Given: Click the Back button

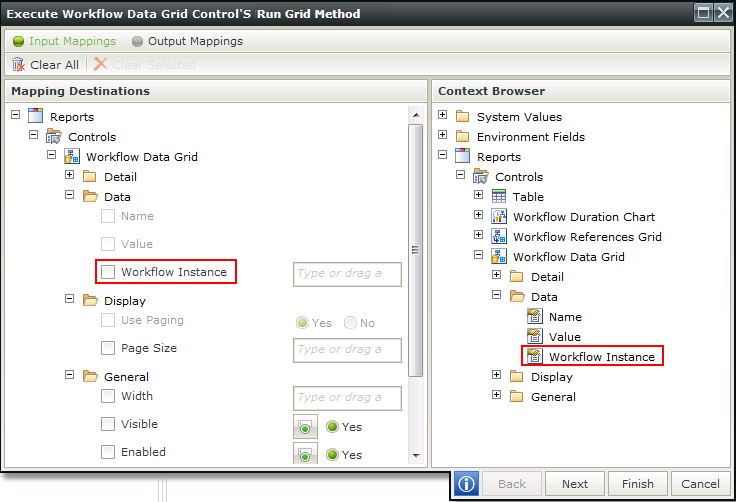Looking at the screenshot, I should 512,484.
